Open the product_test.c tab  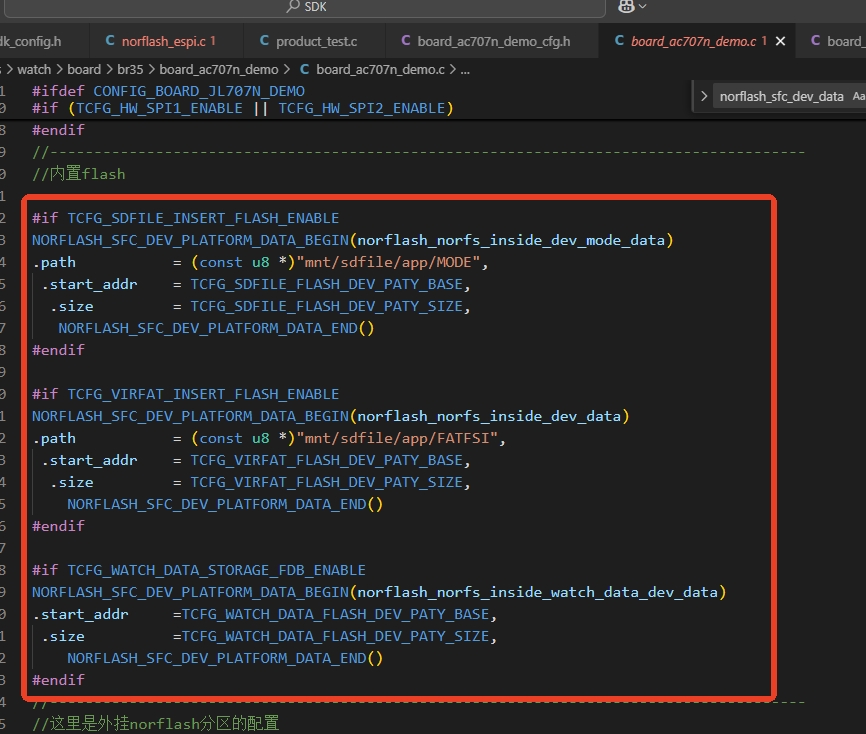coord(315,41)
